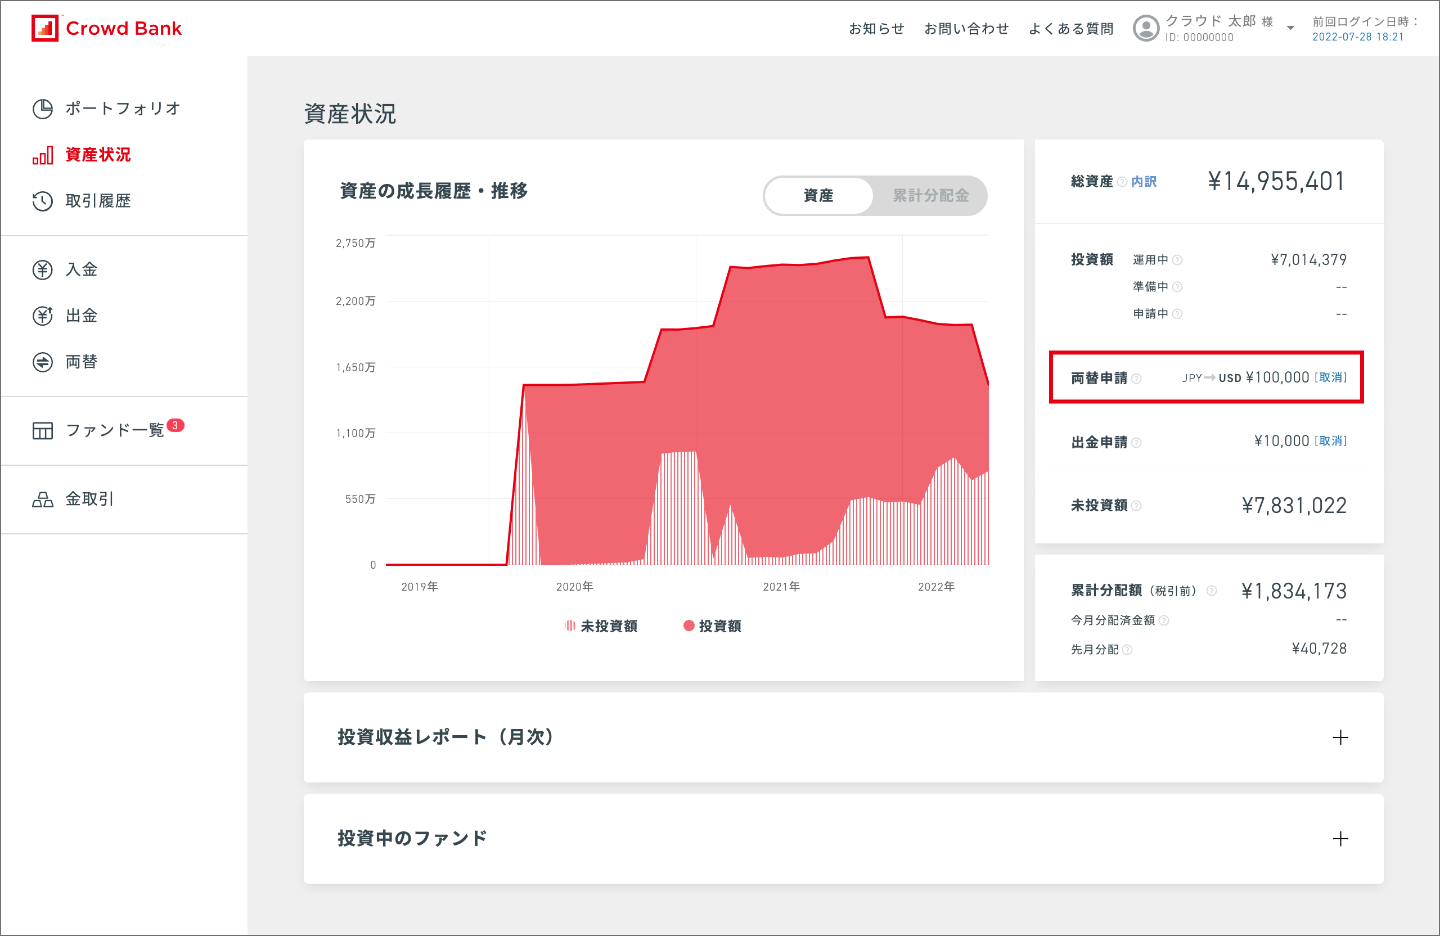This screenshot has height=936, width=1440.
Task: Click help icon next to 今月分配済金額
Action: (1164, 621)
